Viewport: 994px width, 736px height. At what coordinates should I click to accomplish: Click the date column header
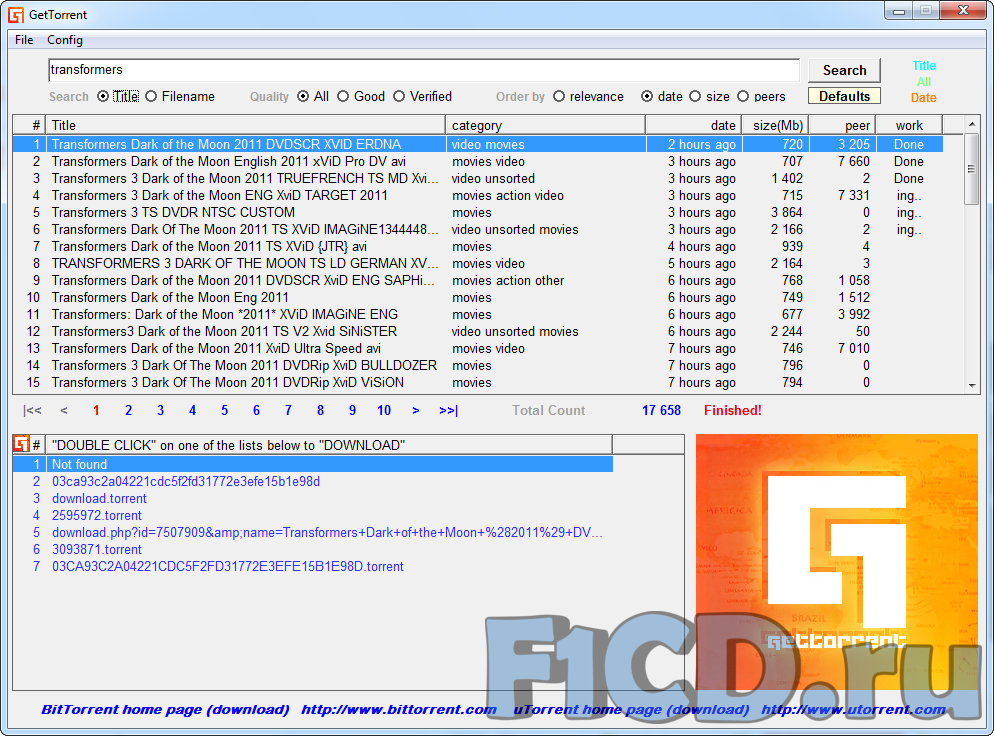click(x=694, y=126)
